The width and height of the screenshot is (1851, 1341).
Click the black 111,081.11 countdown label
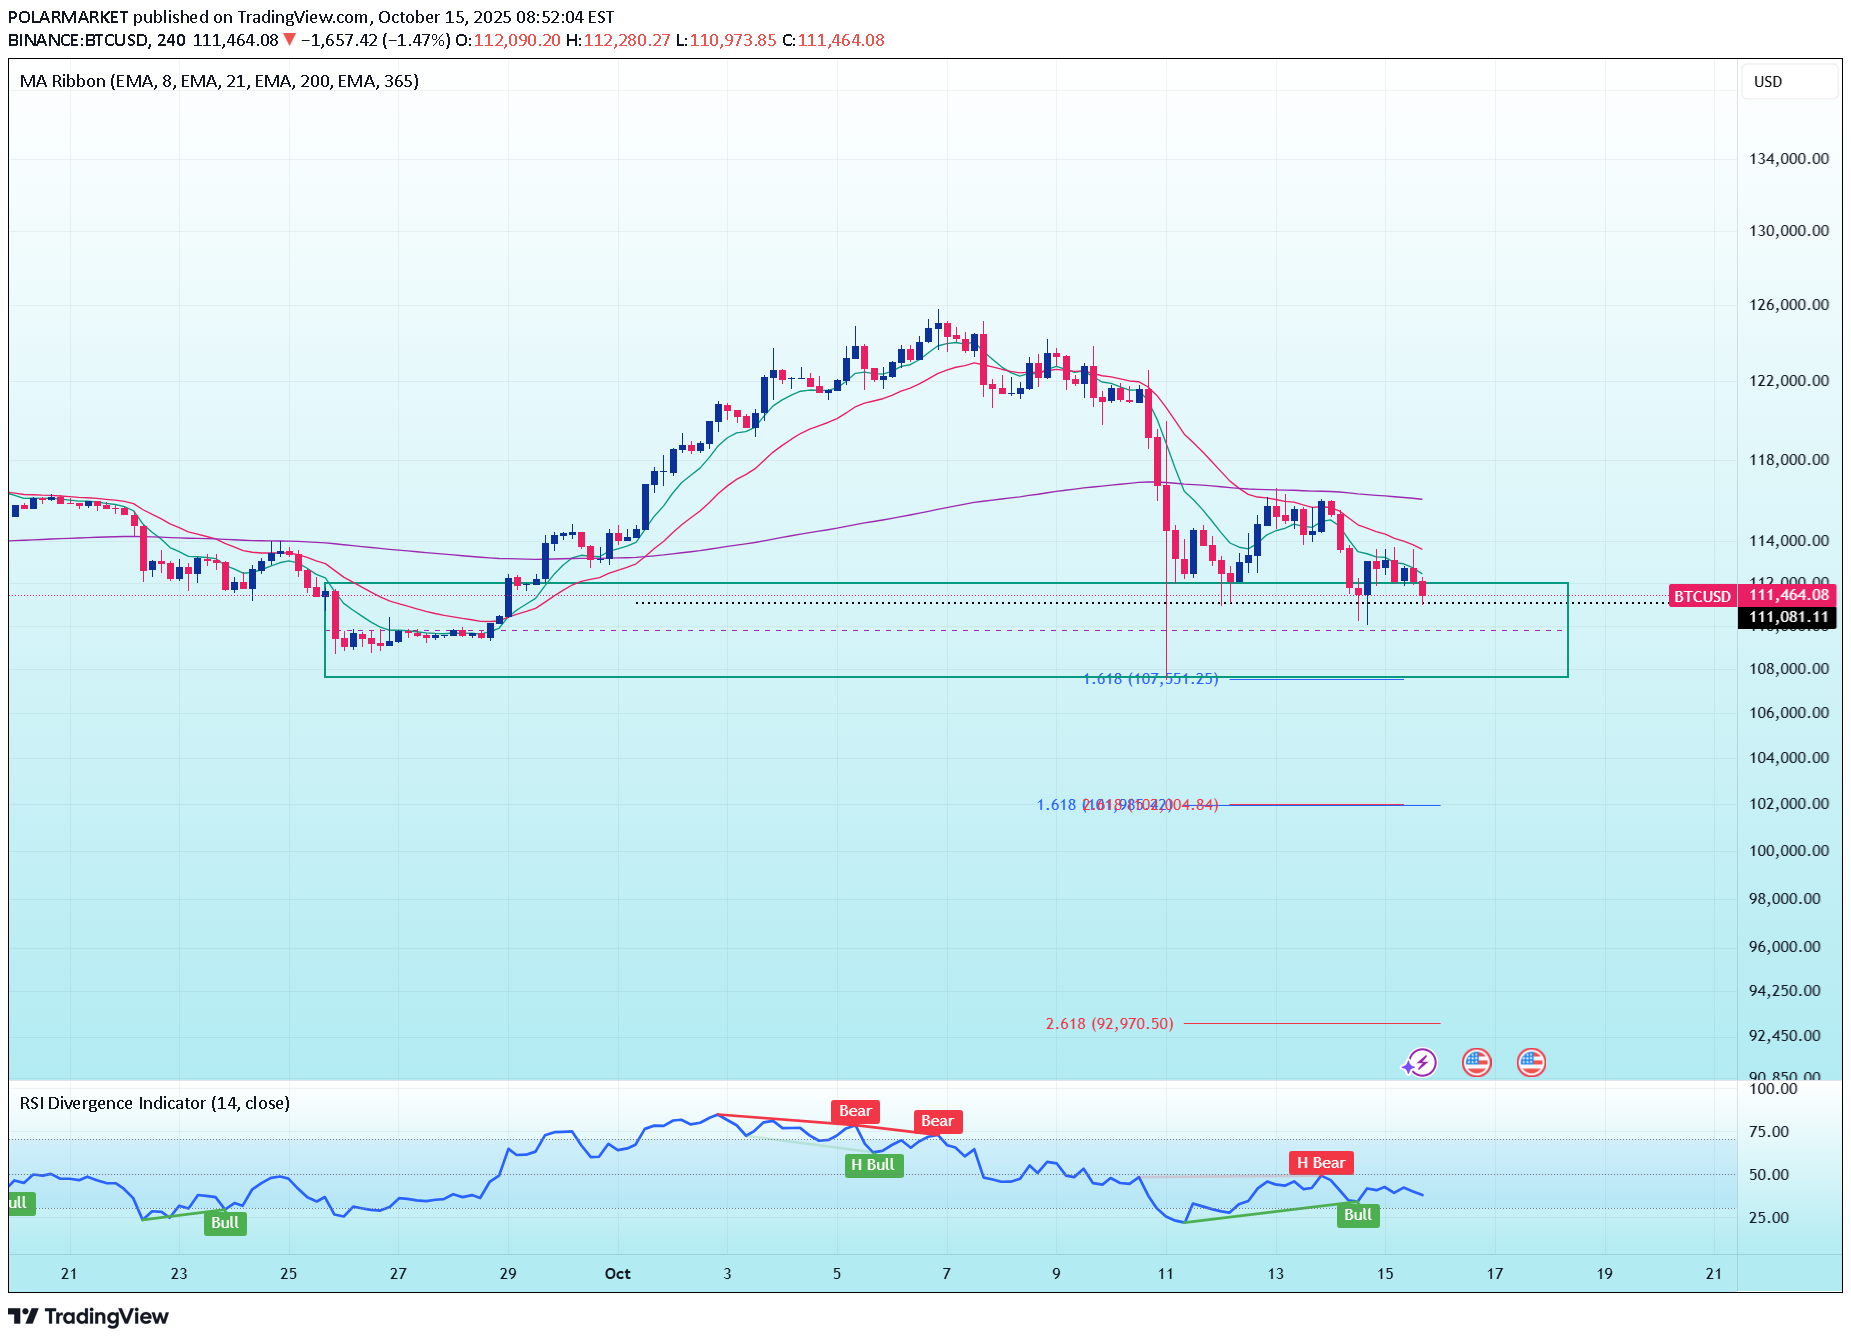[x=1786, y=618]
